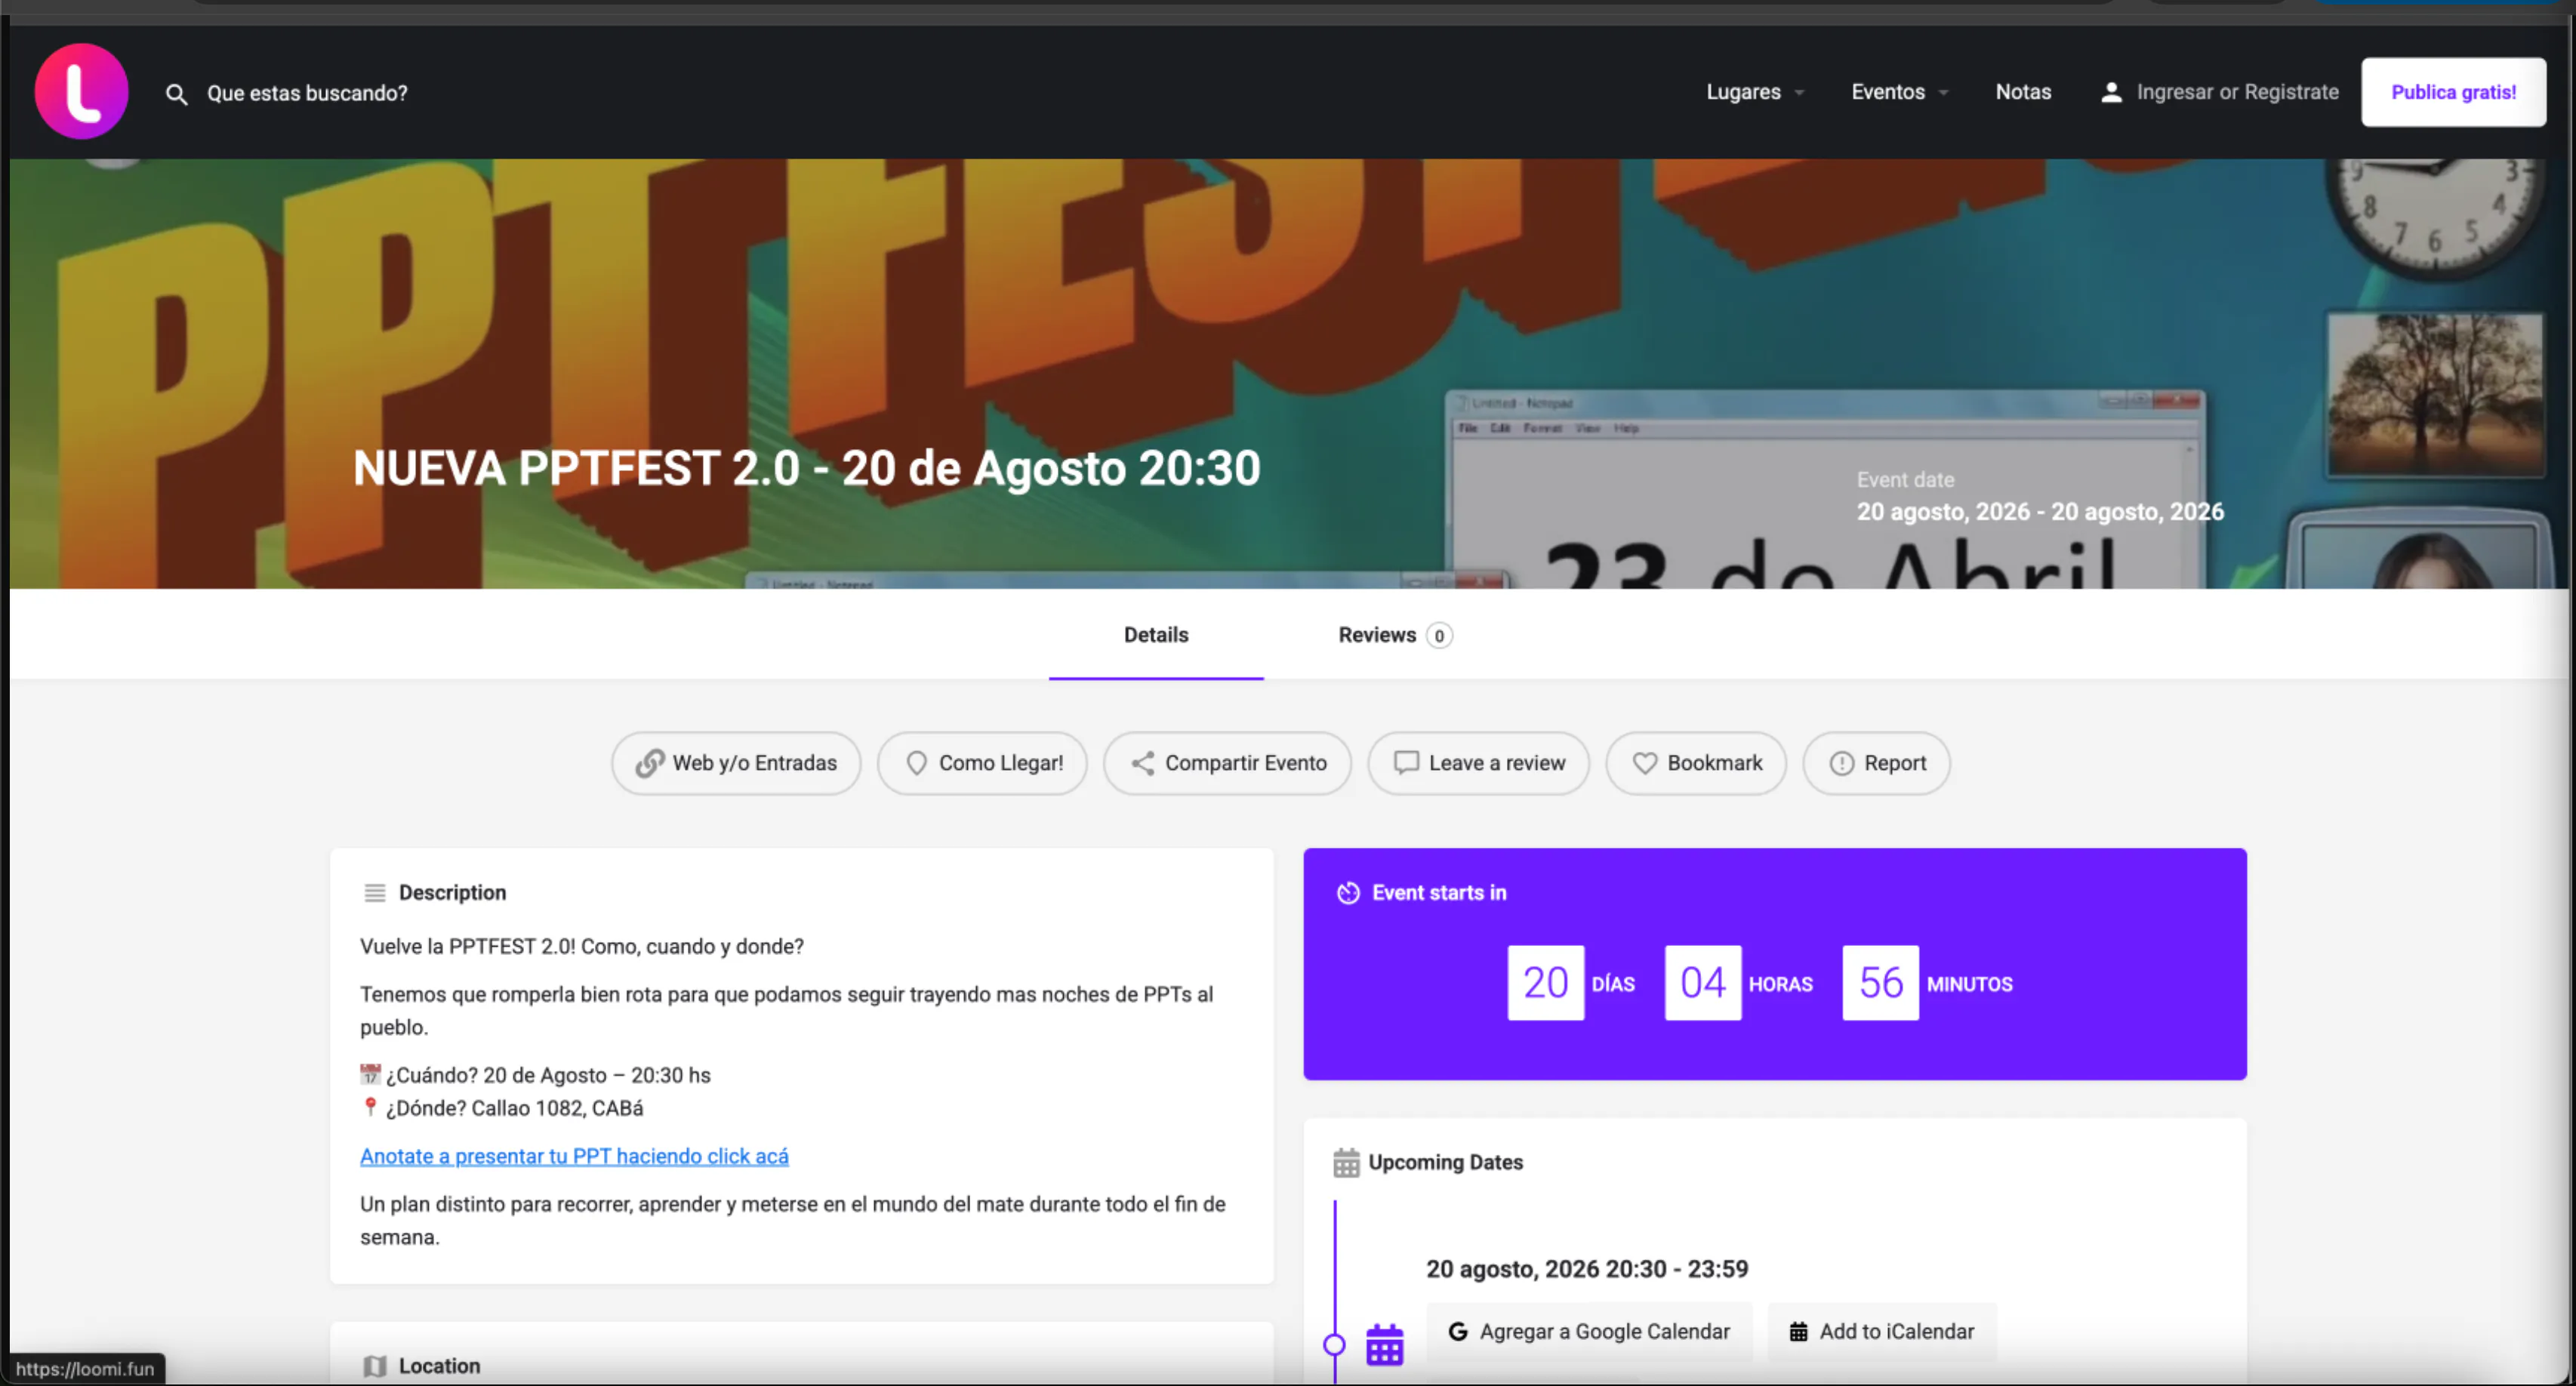This screenshot has height=1386, width=2576.
Task: Open the Notas menu item
Action: pyautogui.click(x=2023, y=92)
